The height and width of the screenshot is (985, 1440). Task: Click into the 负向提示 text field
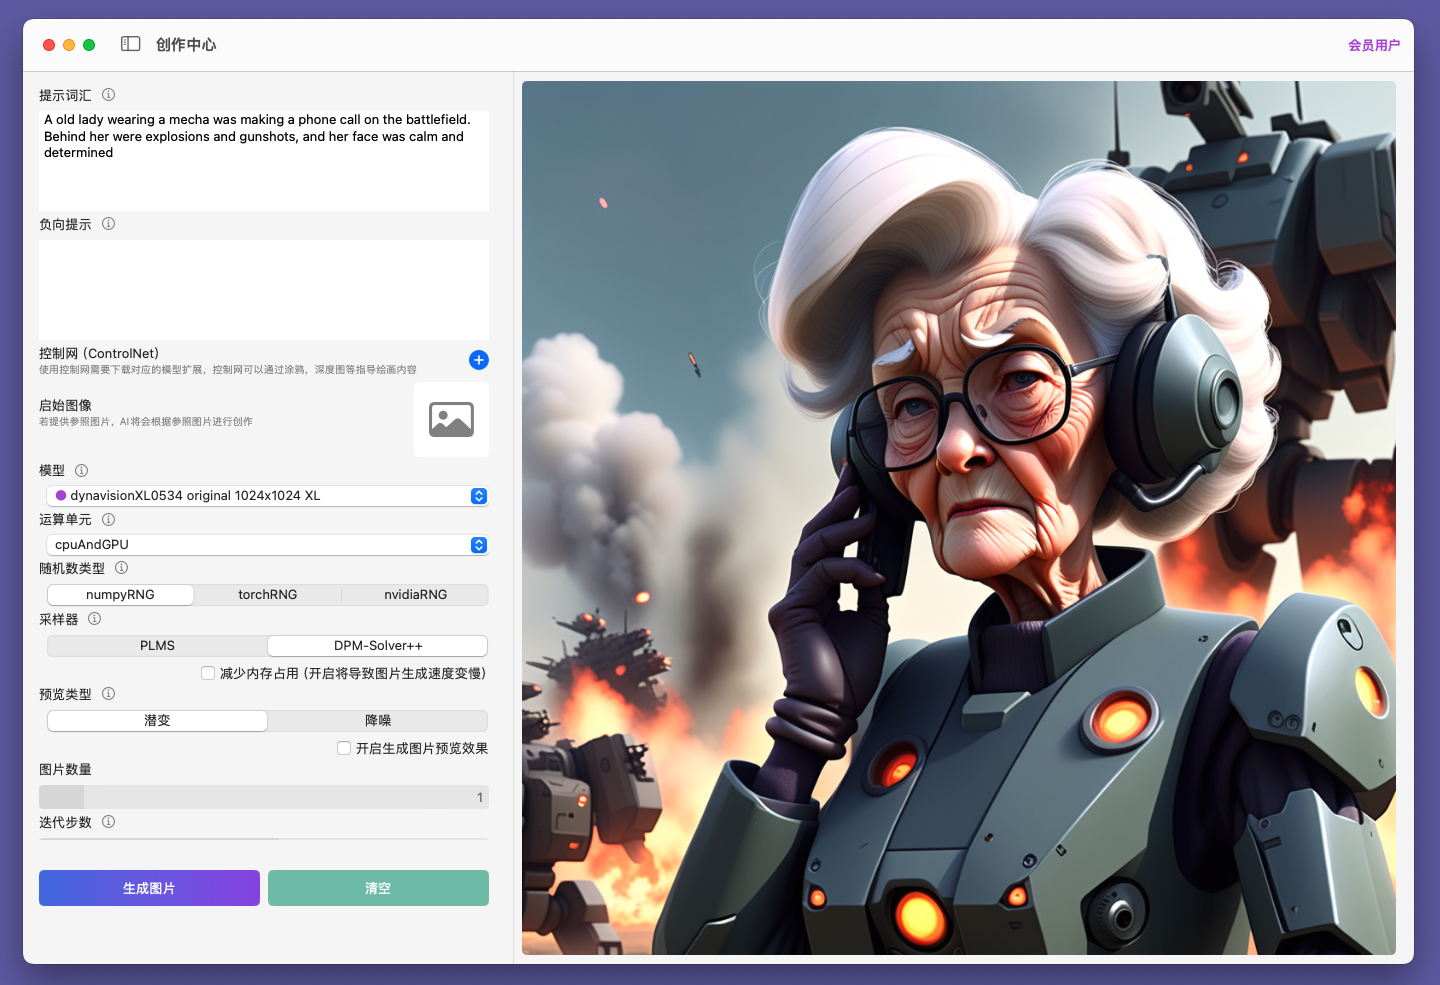pyautogui.click(x=263, y=289)
